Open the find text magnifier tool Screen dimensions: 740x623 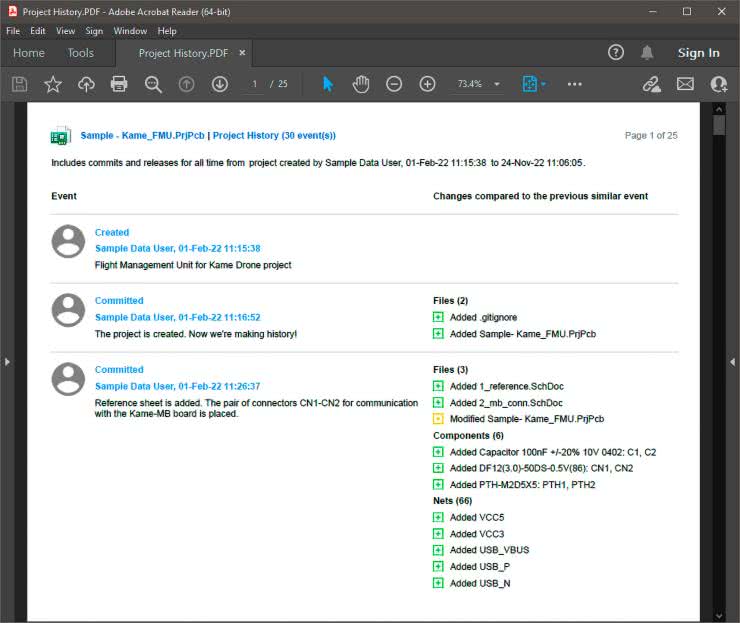click(153, 84)
